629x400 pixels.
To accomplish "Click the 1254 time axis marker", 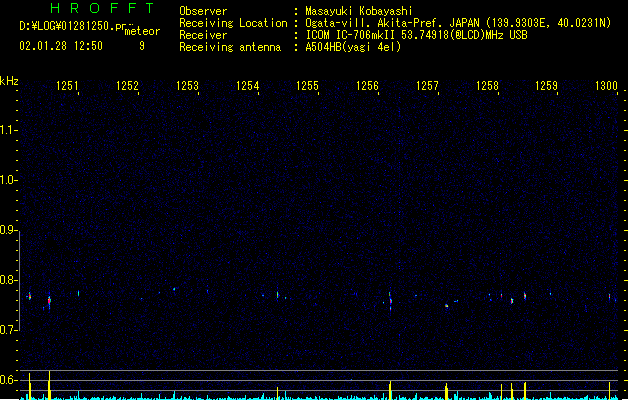I will 248,86.
